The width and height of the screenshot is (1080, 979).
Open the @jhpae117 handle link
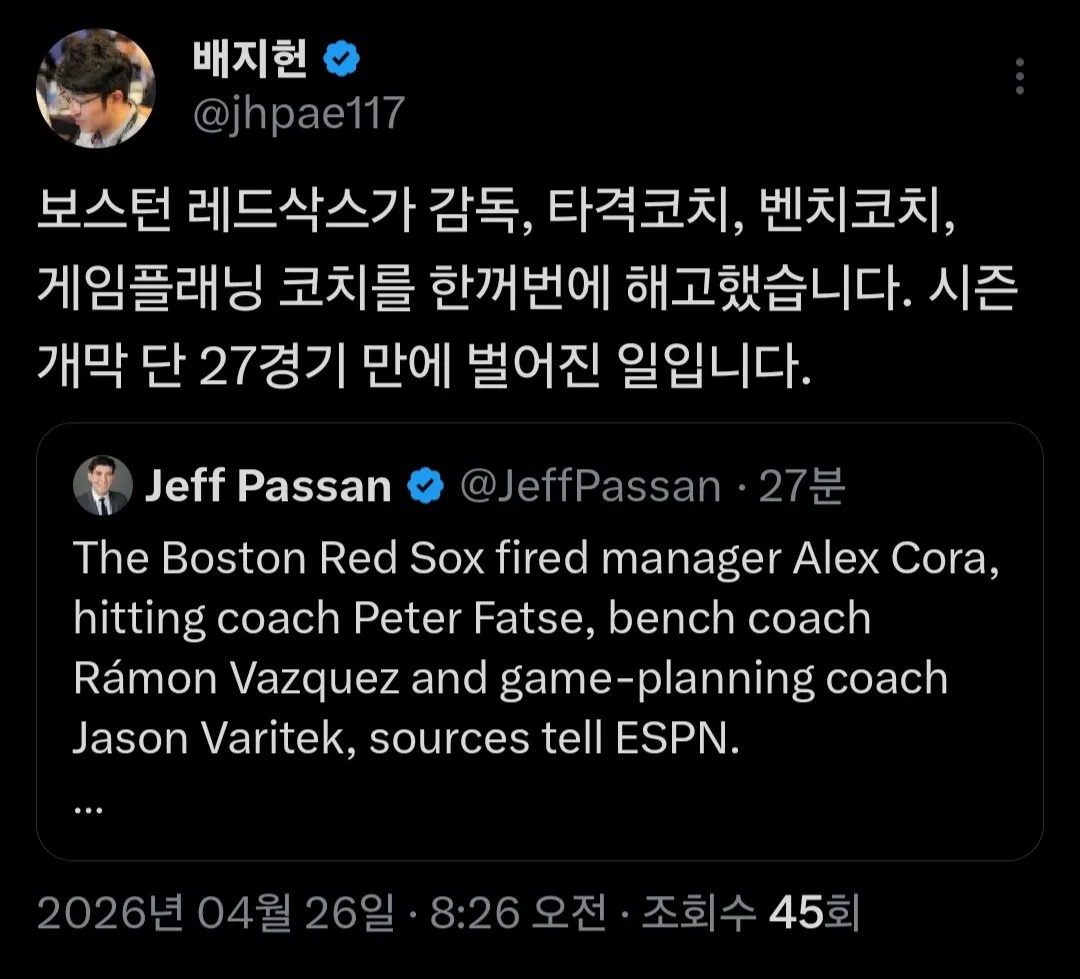[x=297, y=114]
